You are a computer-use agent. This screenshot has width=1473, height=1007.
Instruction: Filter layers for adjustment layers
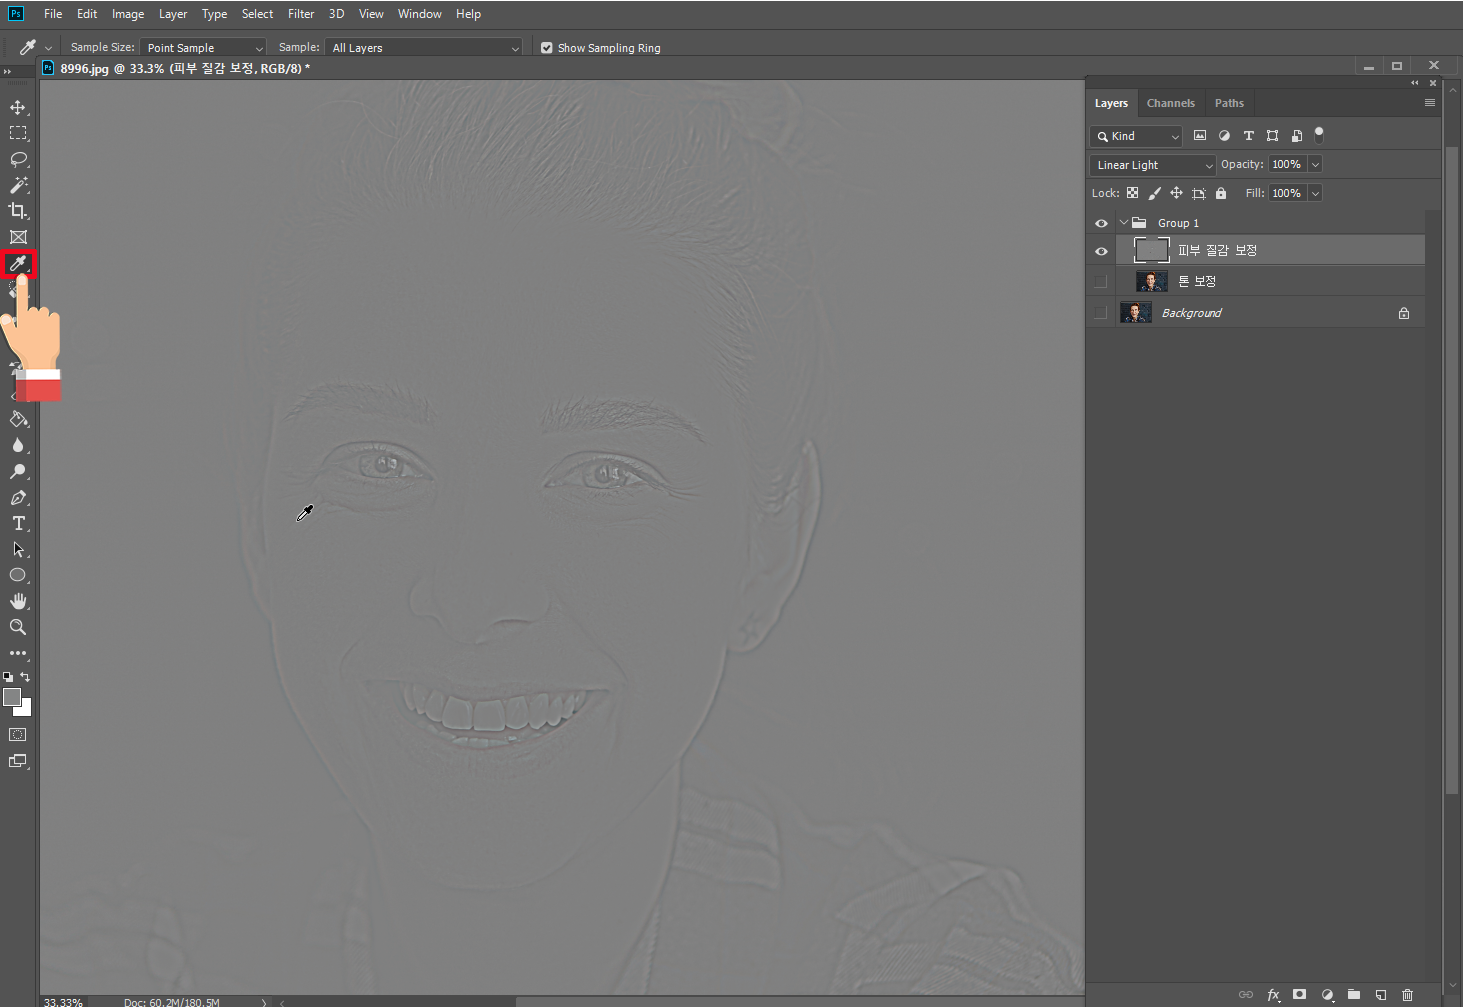pyautogui.click(x=1224, y=135)
